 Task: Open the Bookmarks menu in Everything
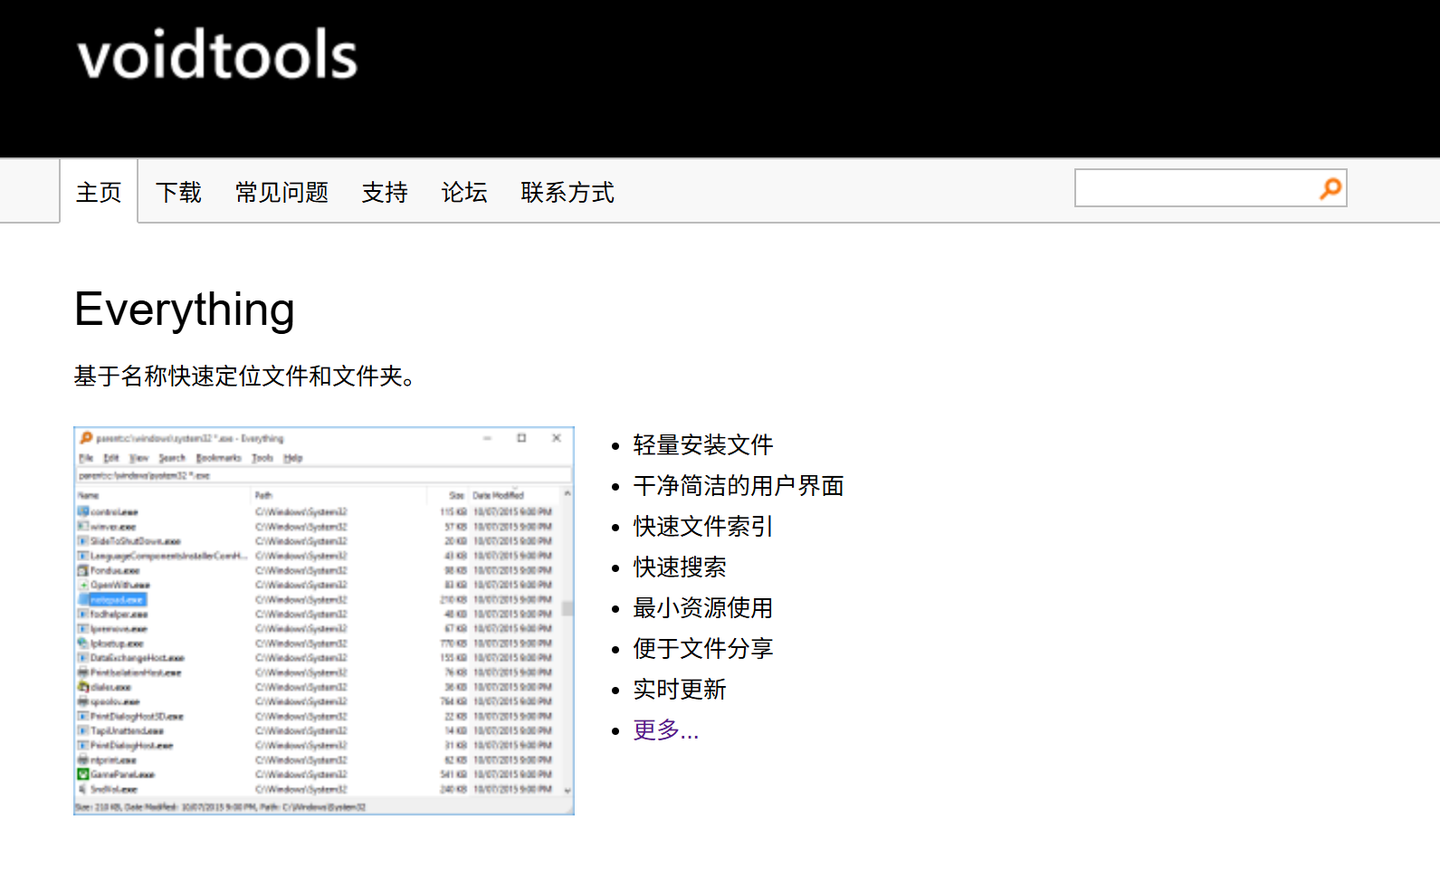pos(220,458)
